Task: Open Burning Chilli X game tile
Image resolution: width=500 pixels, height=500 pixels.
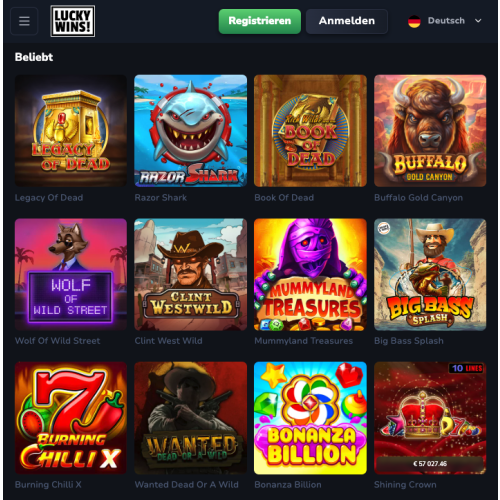Action: pos(71,418)
